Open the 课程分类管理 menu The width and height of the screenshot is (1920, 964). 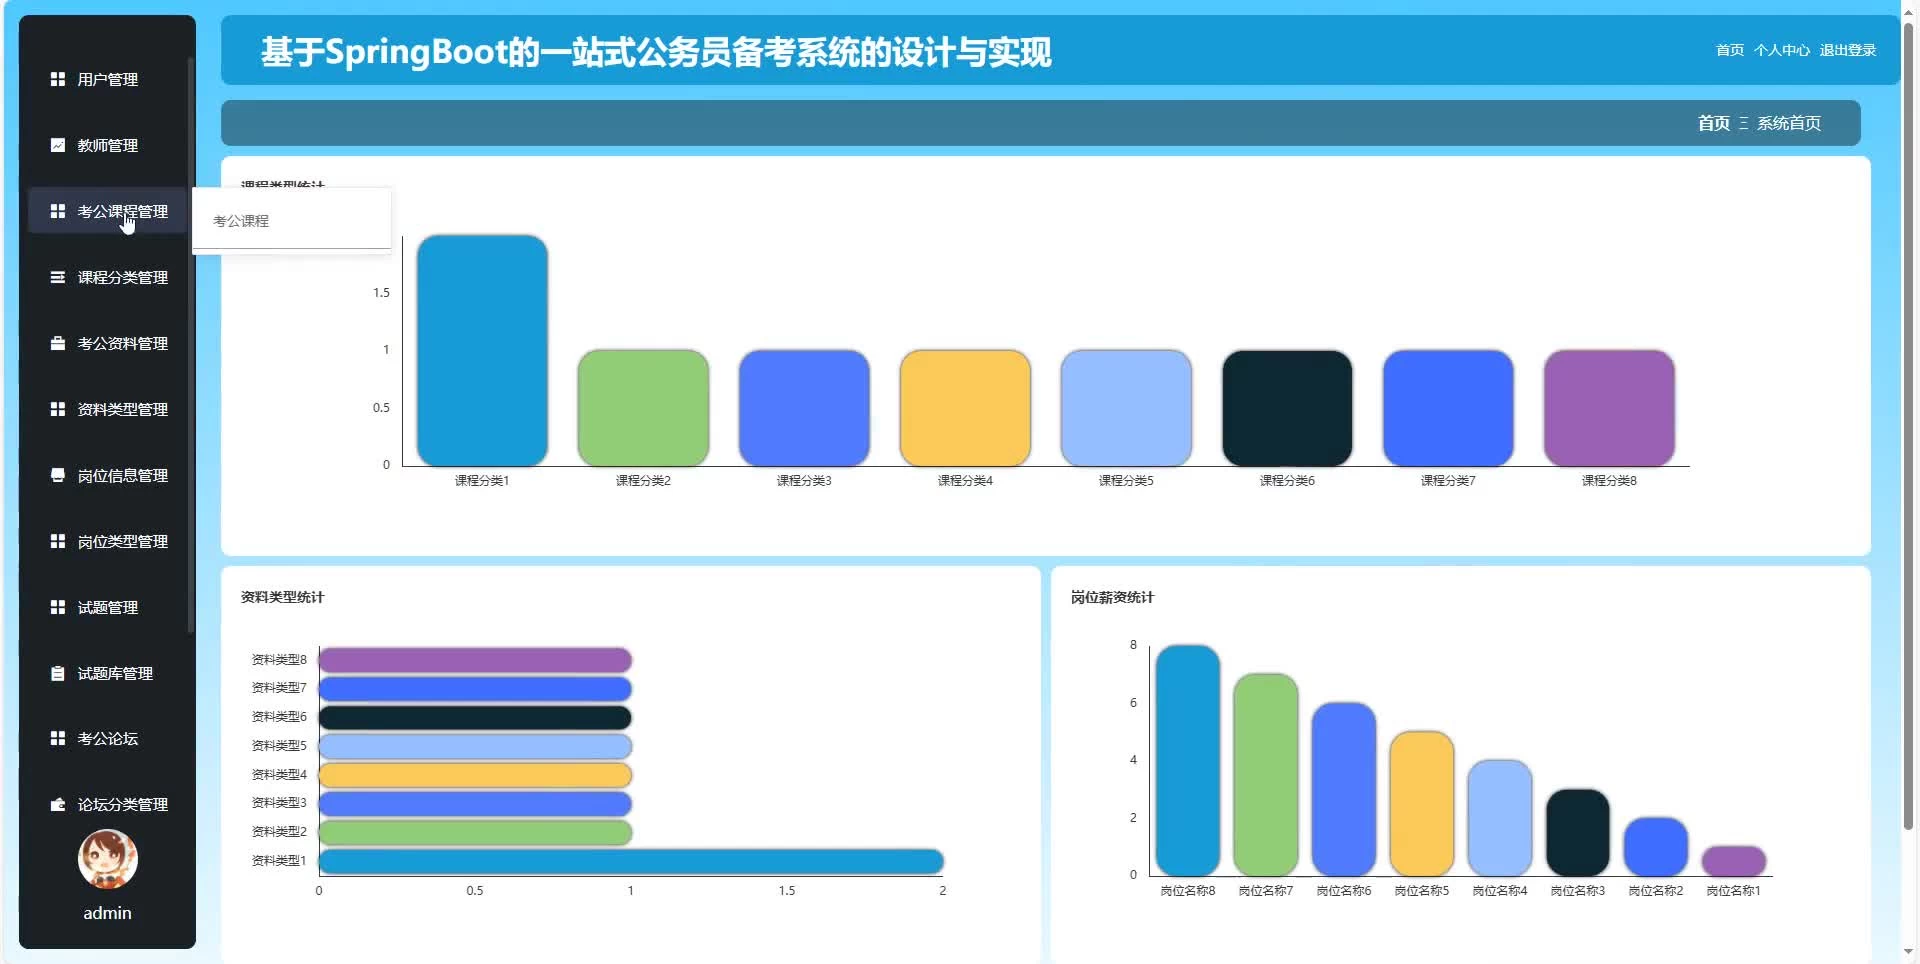(x=107, y=277)
